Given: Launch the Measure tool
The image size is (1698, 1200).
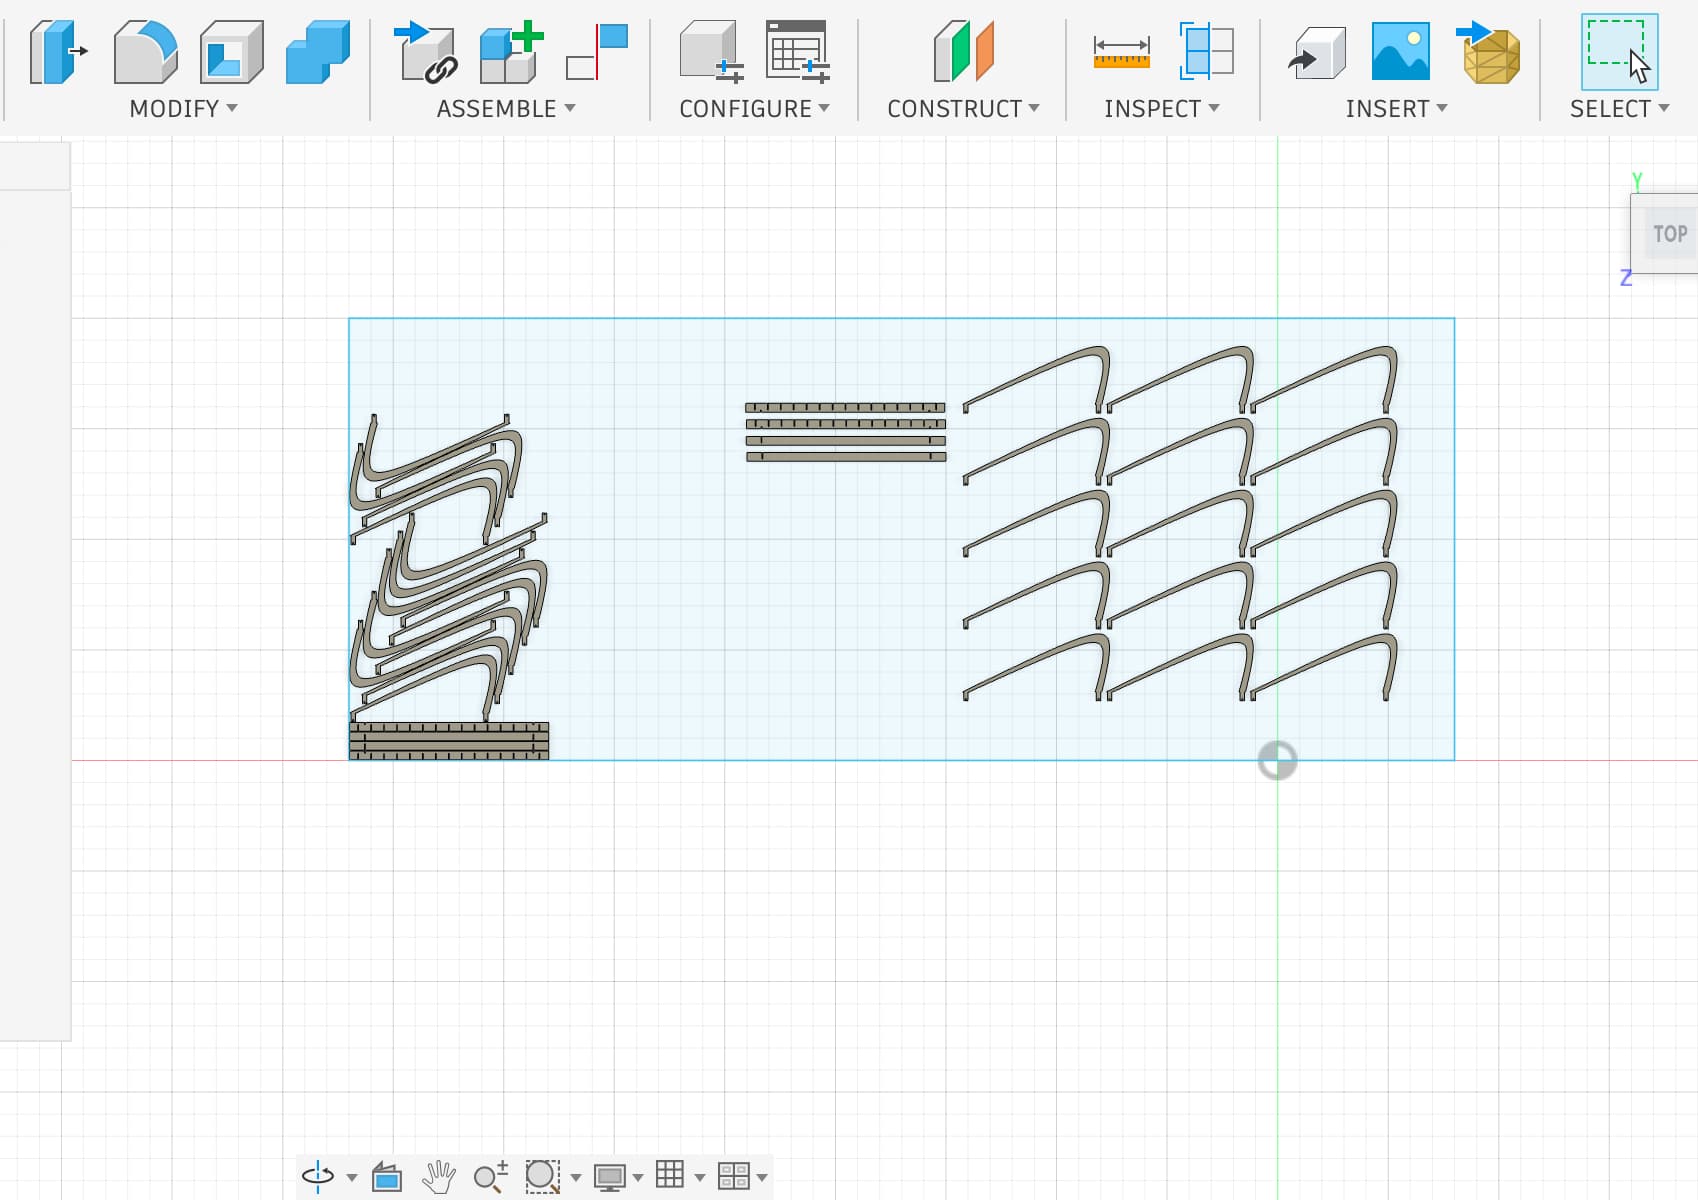Looking at the screenshot, I should pyautogui.click(x=1122, y=50).
